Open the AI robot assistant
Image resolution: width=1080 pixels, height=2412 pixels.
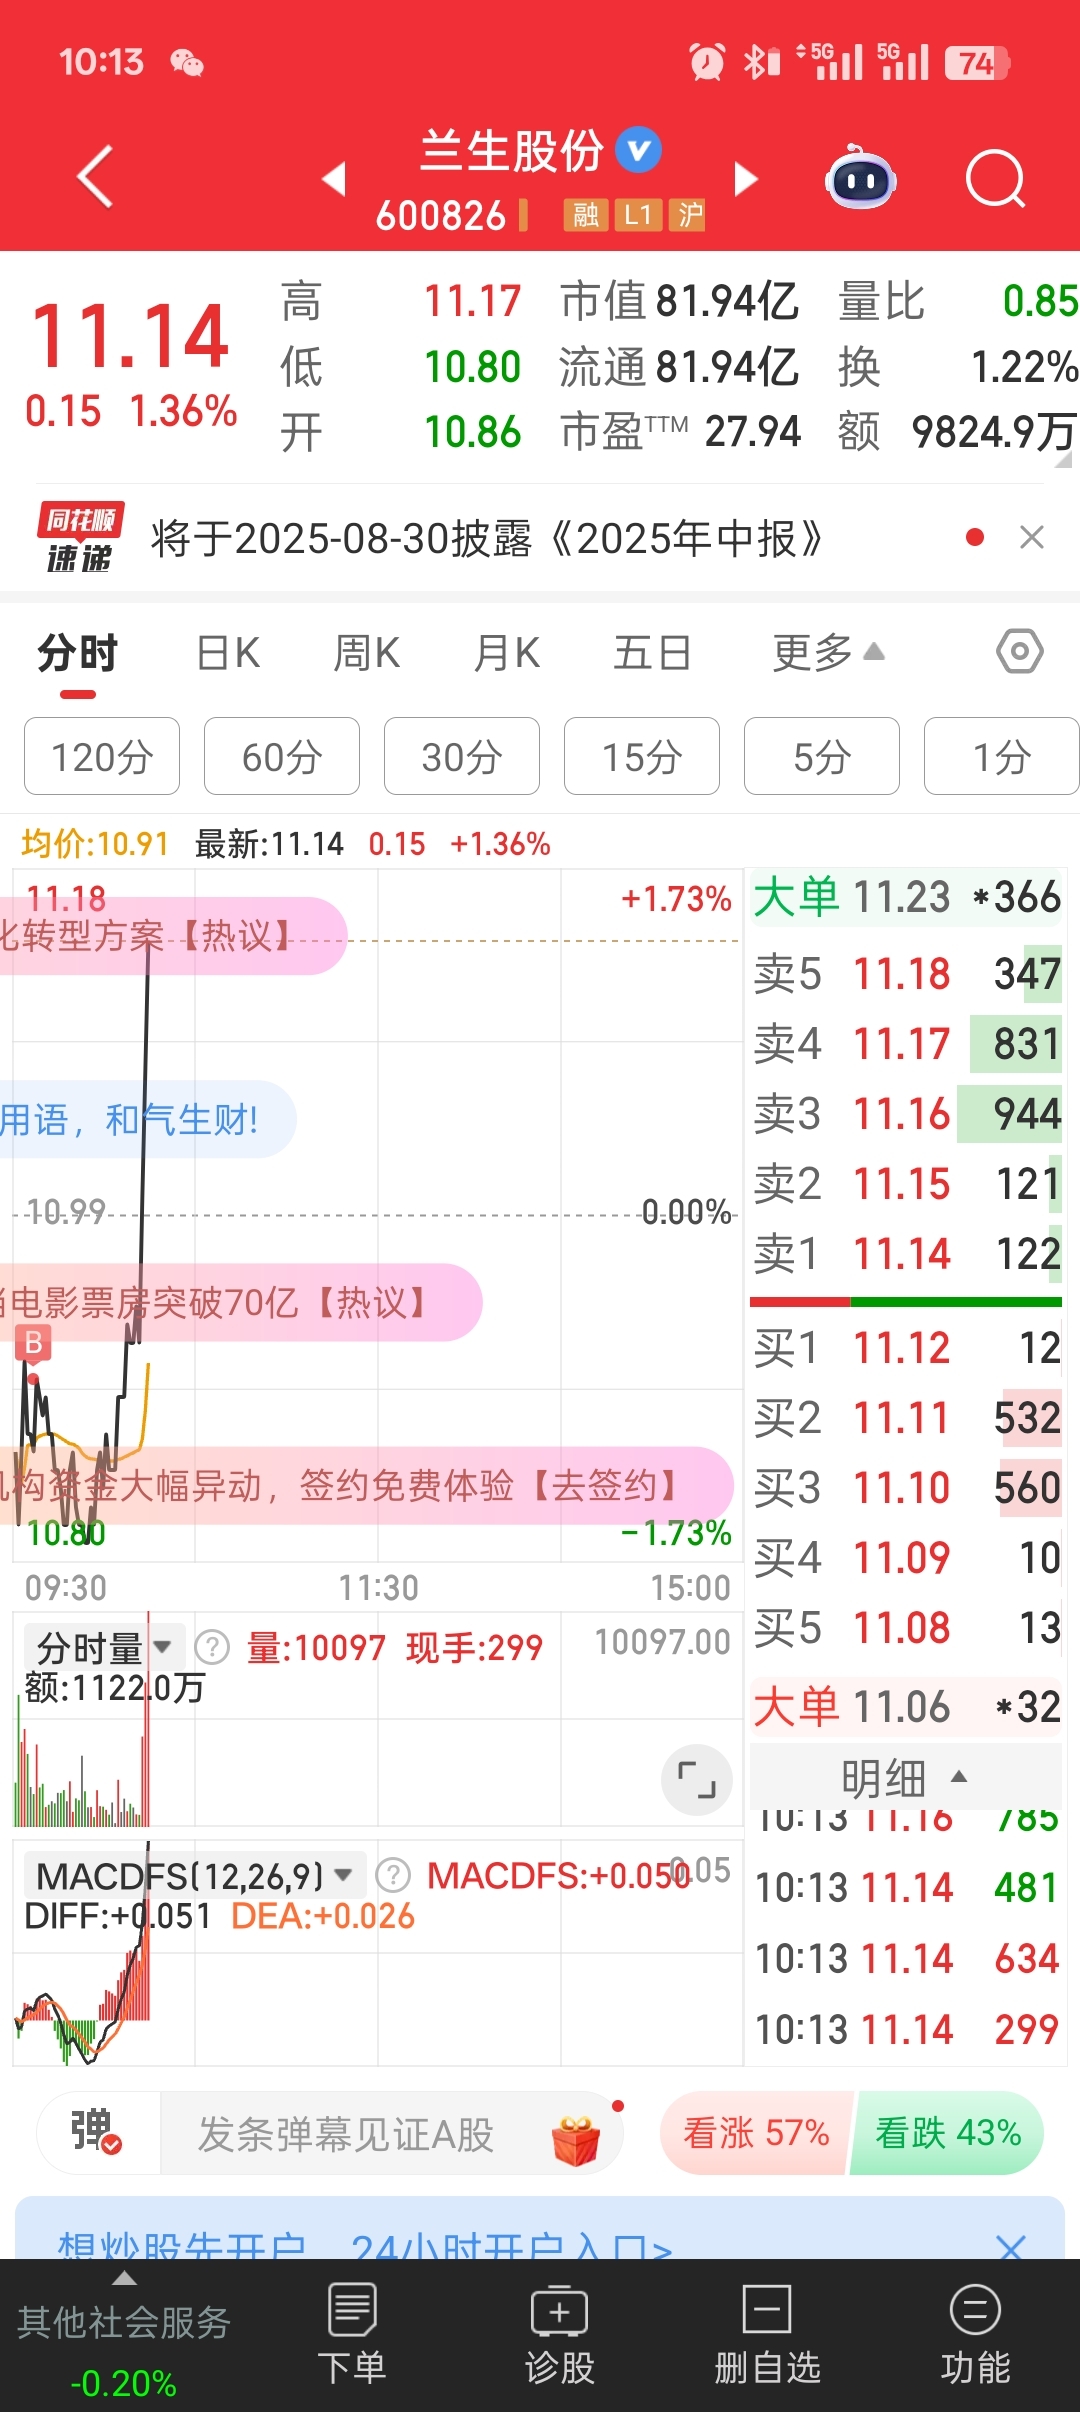coord(860,177)
